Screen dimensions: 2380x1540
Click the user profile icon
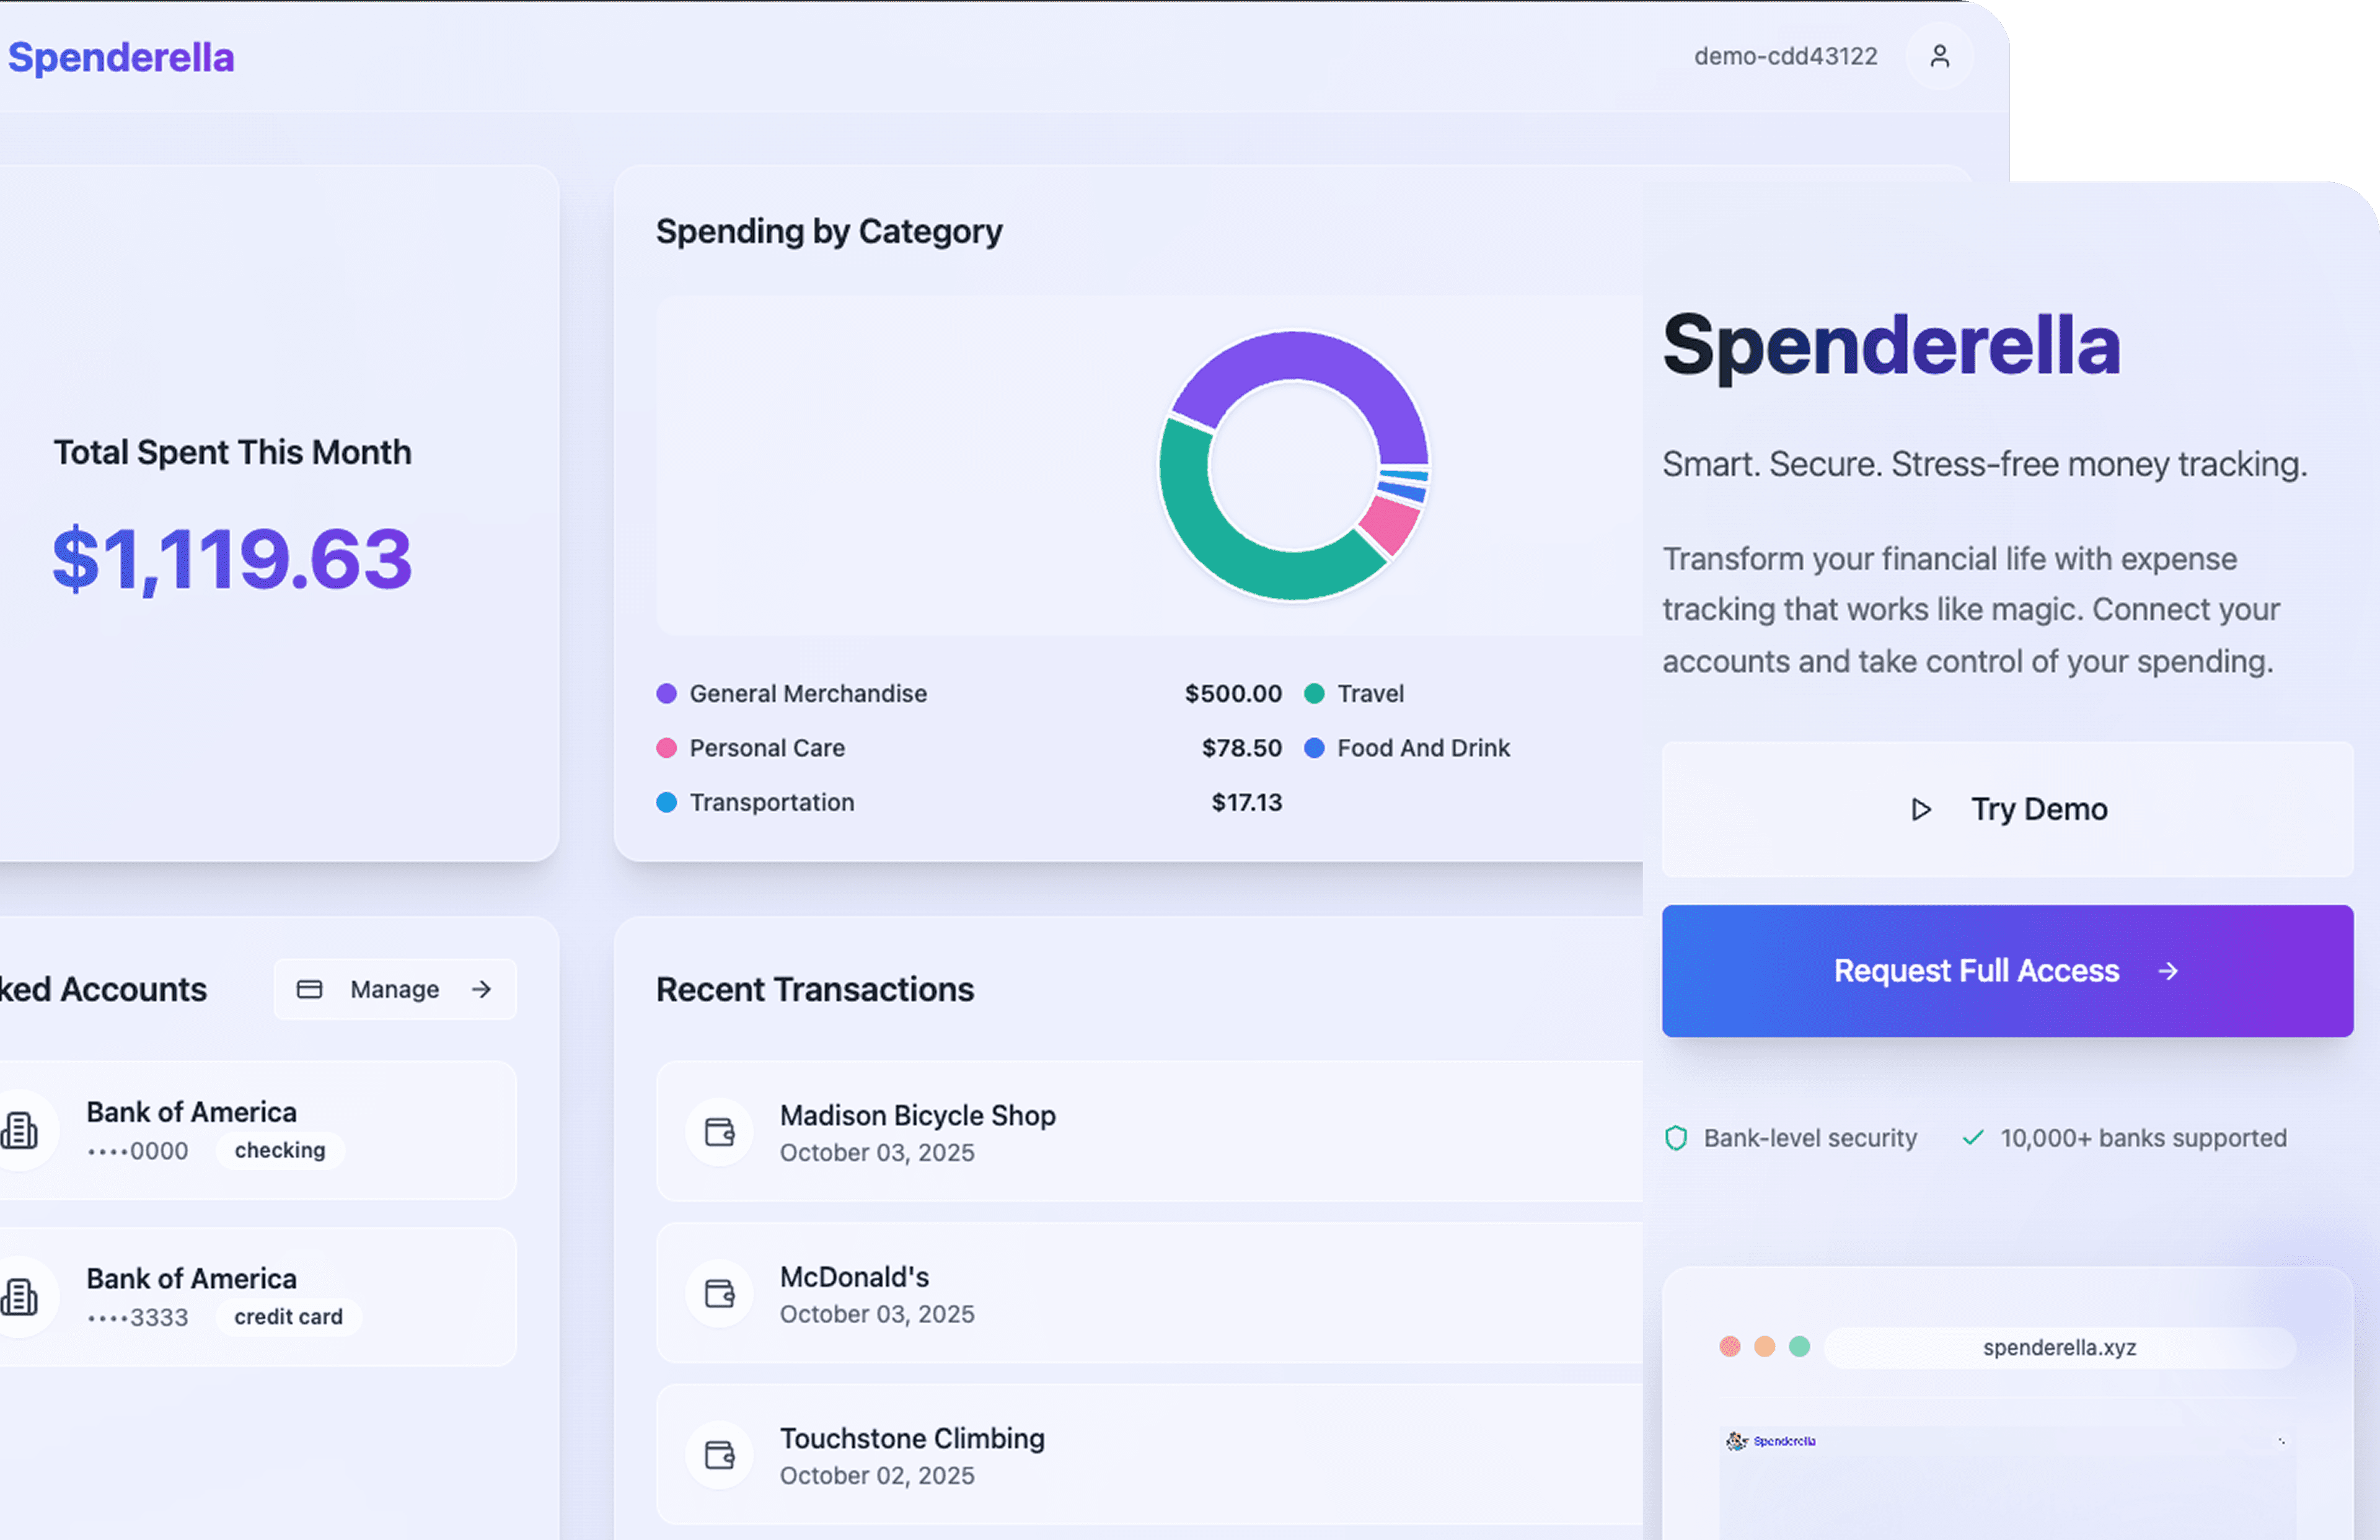point(1939,57)
